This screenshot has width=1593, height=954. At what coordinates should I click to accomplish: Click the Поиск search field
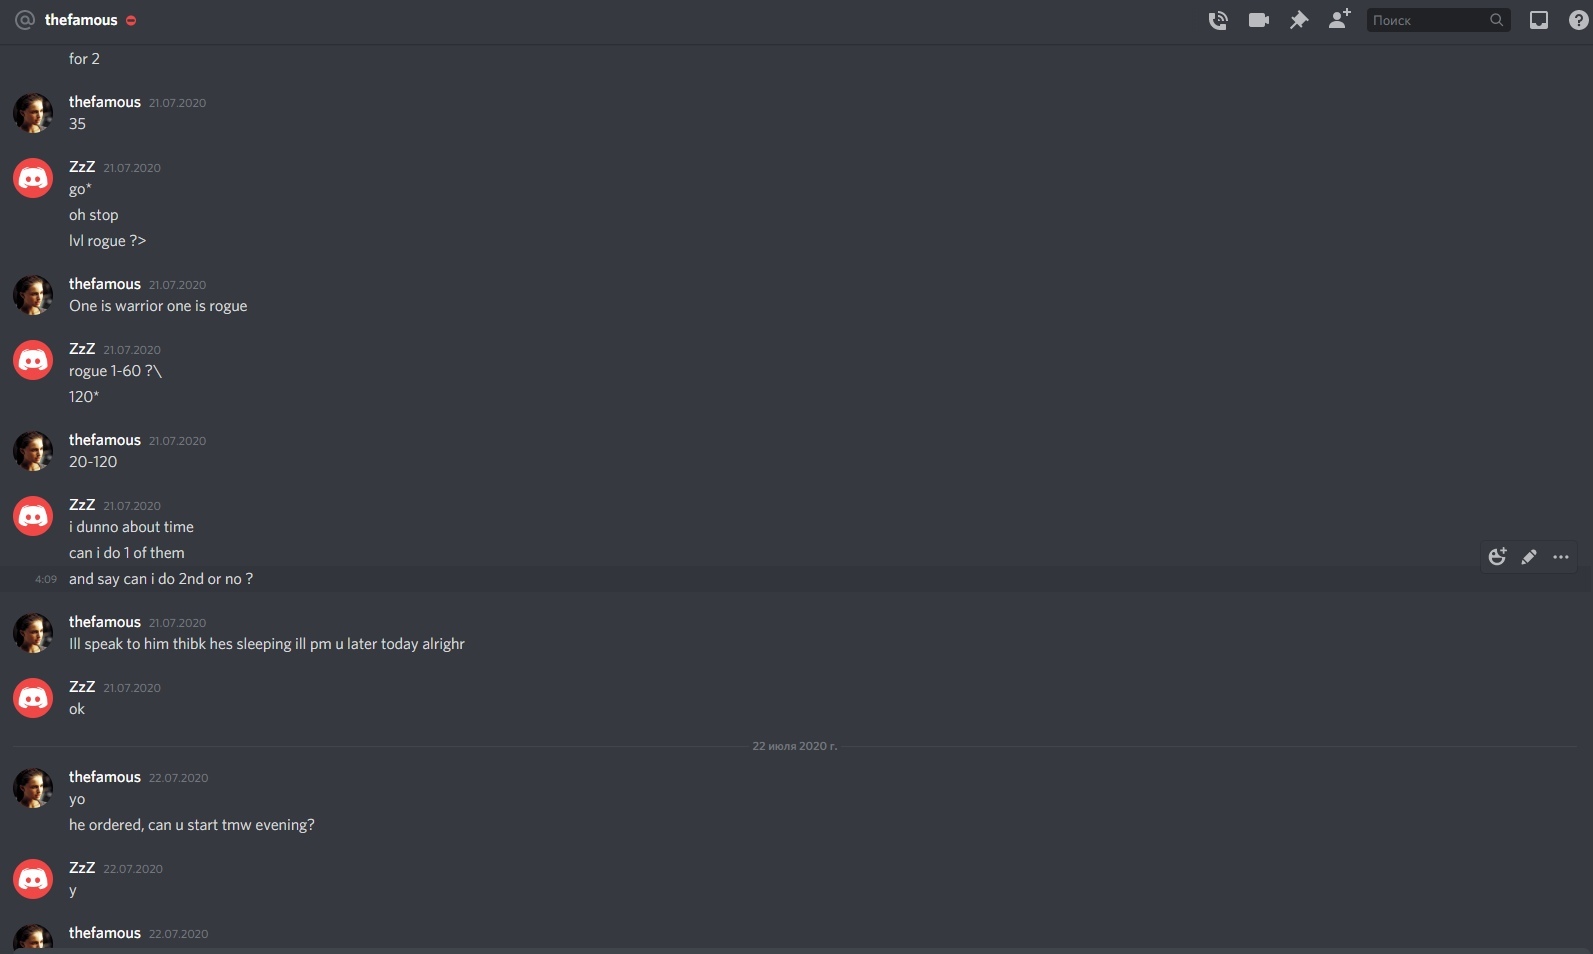coord(1428,20)
